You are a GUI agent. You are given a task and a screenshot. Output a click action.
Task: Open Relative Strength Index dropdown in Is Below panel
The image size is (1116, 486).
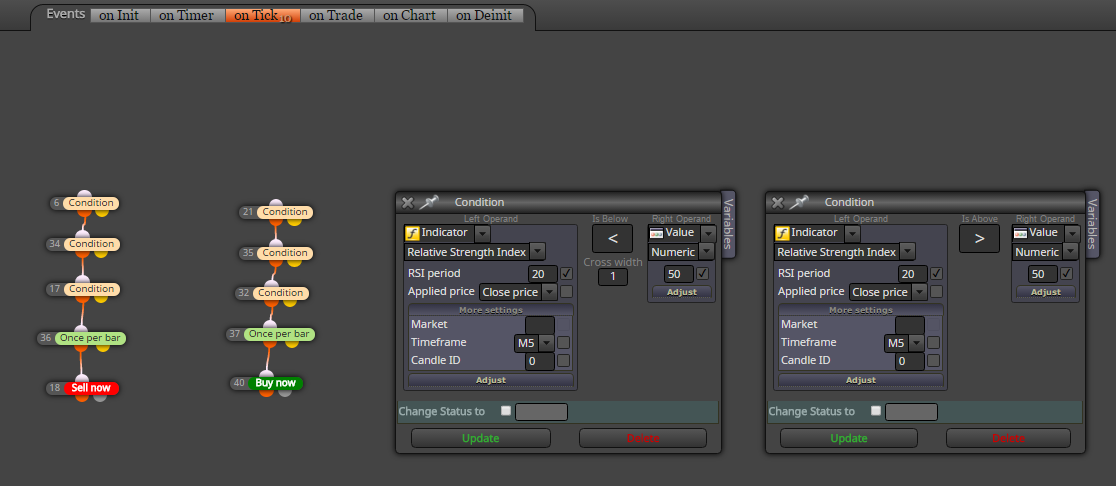537,252
